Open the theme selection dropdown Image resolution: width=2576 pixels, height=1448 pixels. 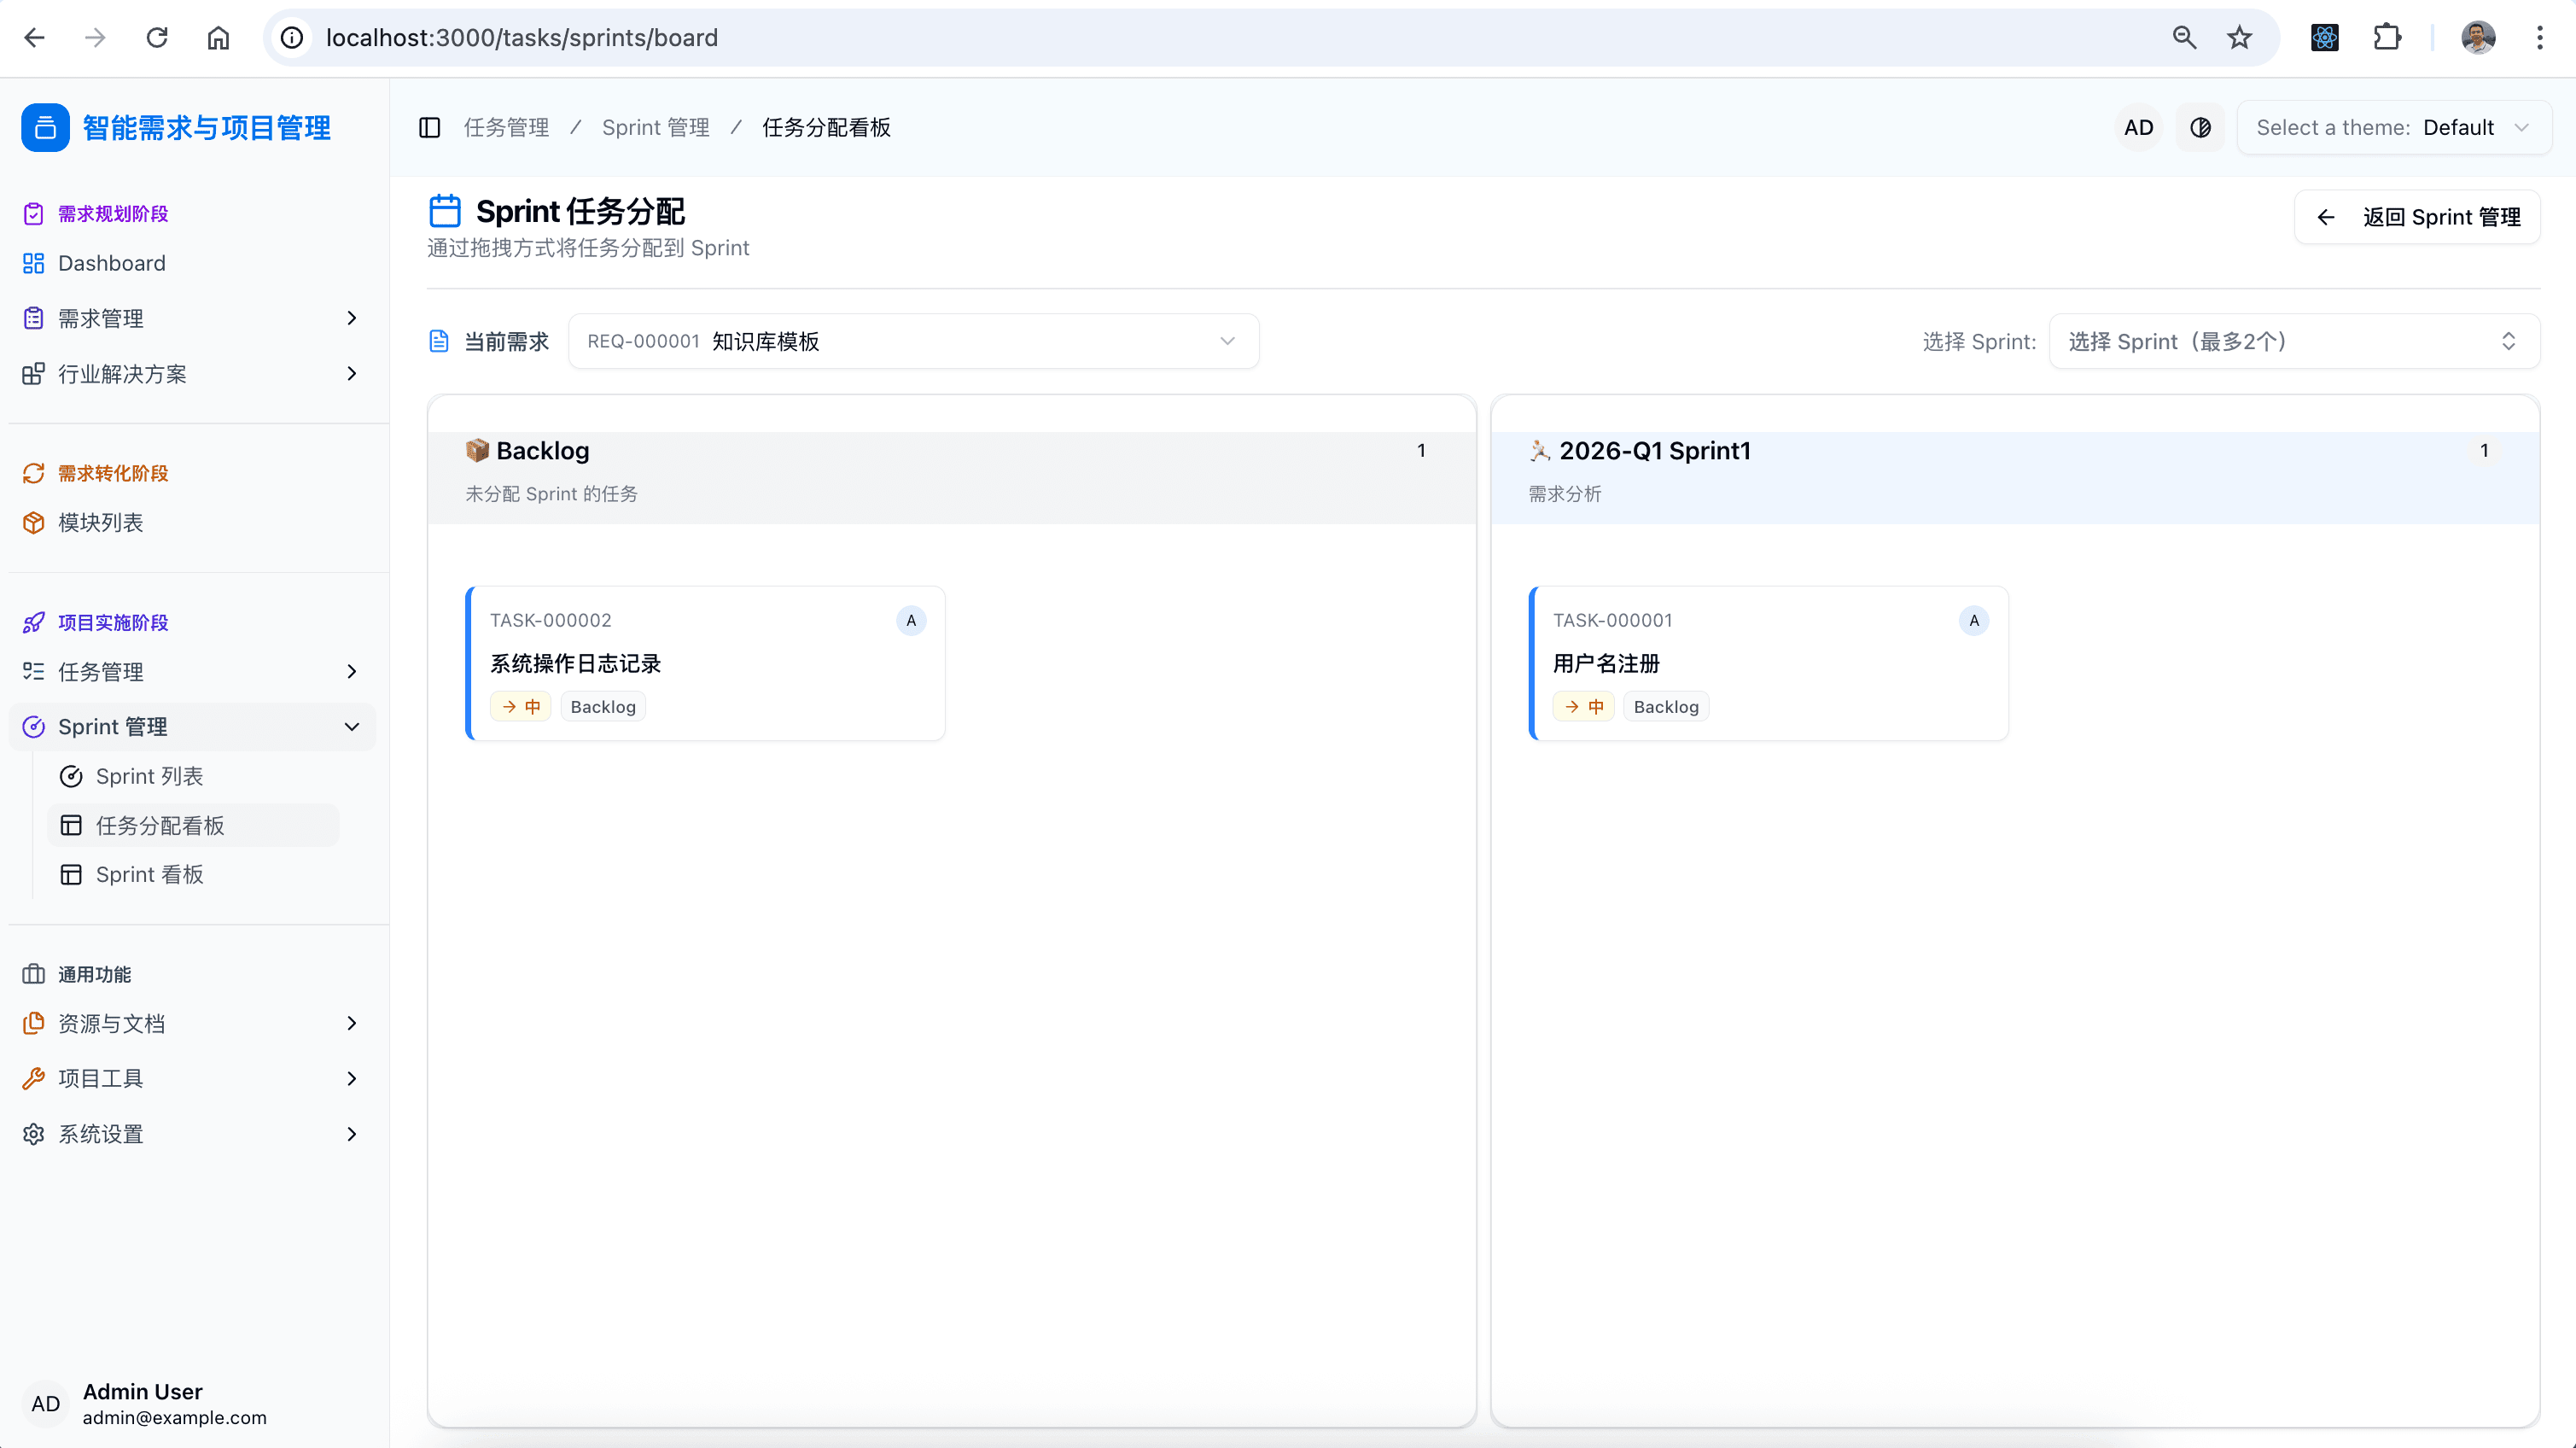[x=2393, y=127]
